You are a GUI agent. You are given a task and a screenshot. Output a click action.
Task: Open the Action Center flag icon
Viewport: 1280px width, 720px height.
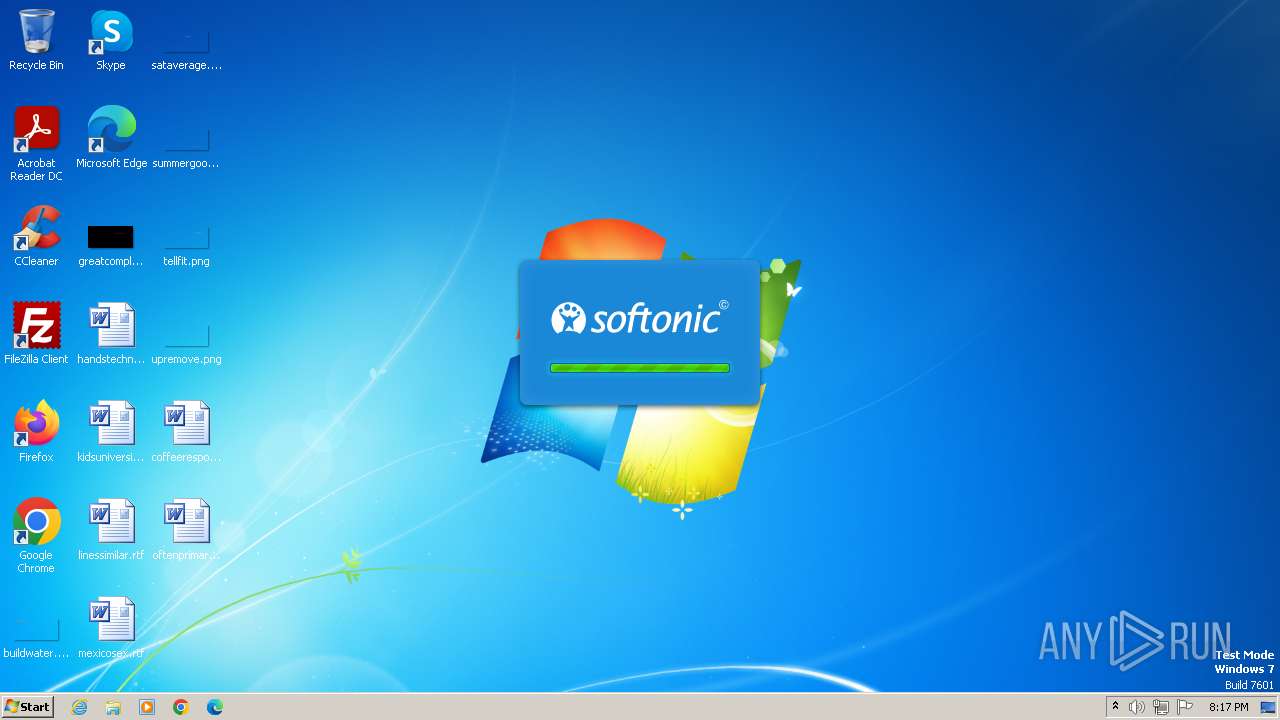[1185, 707]
